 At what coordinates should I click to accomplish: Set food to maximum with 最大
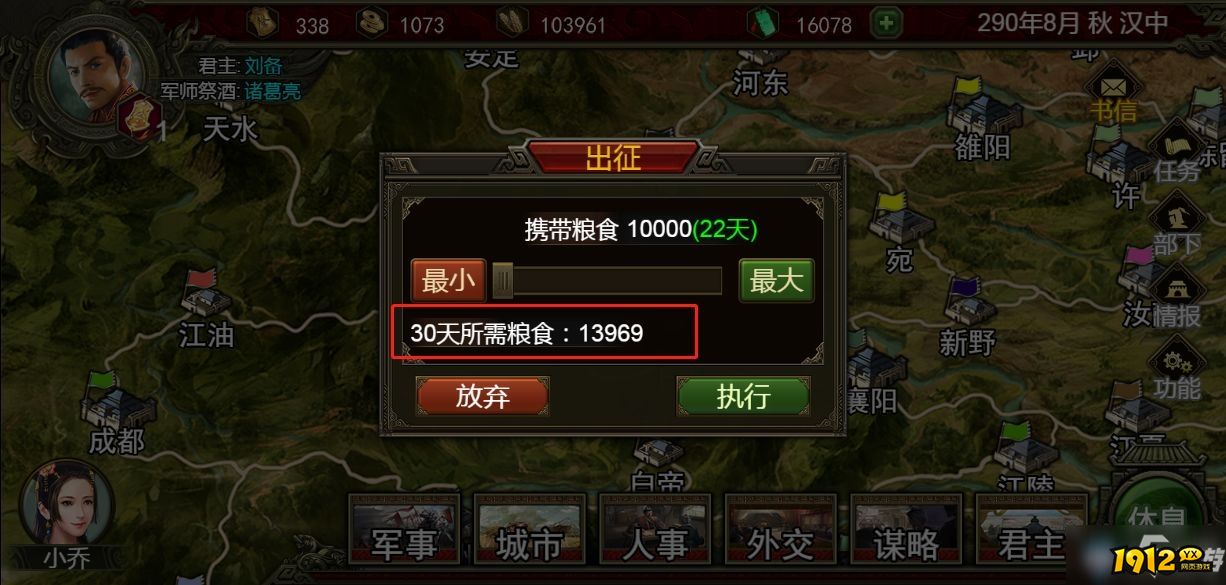tap(777, 281)
